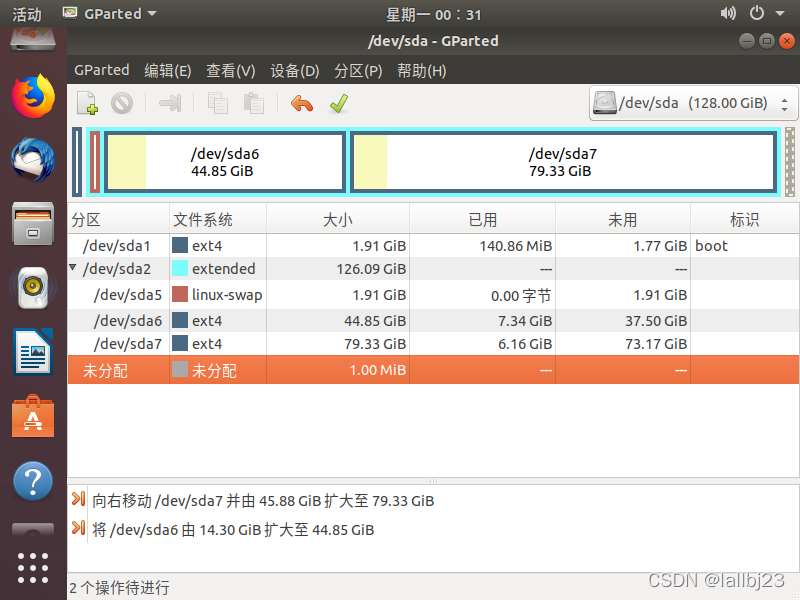
Task: Select the 未分配 unallocated row
Action: 433,370
